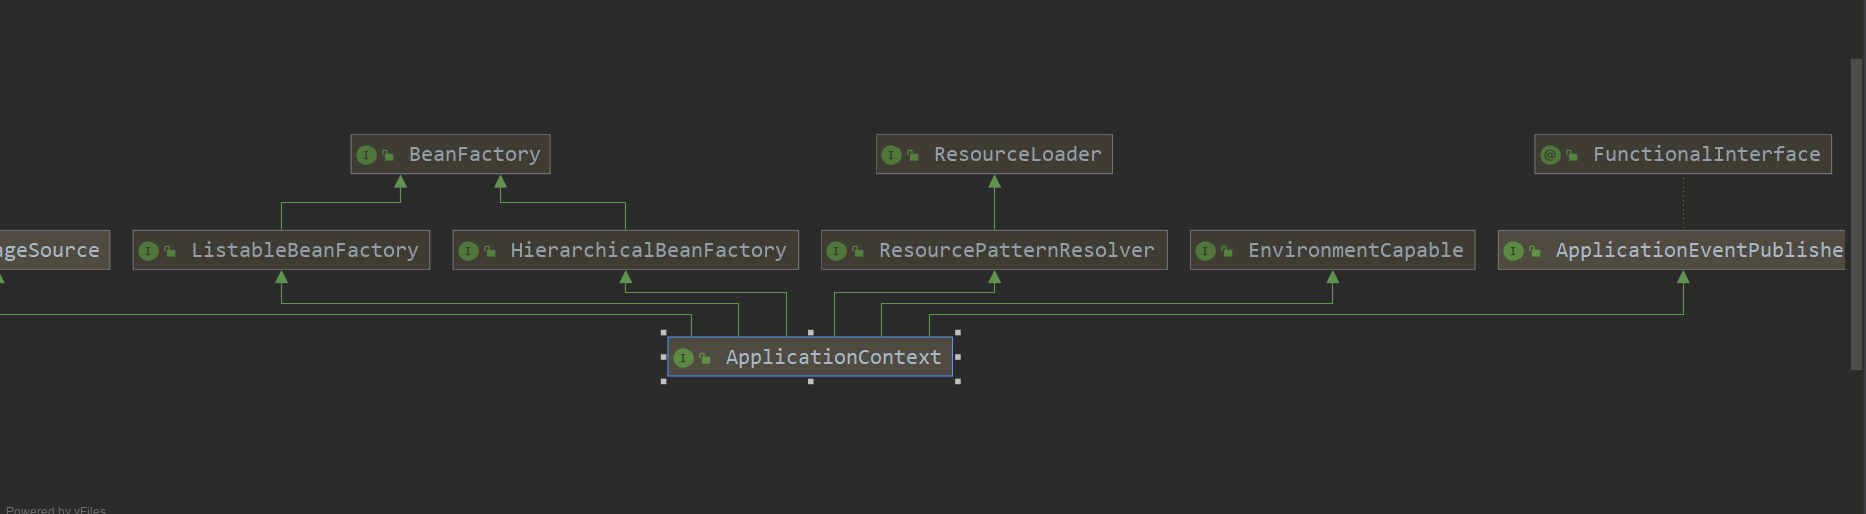The height and width of the screenshot is (514, 1866).
Task: Click interface icon on ResourceLoader node
Action: 892,155
